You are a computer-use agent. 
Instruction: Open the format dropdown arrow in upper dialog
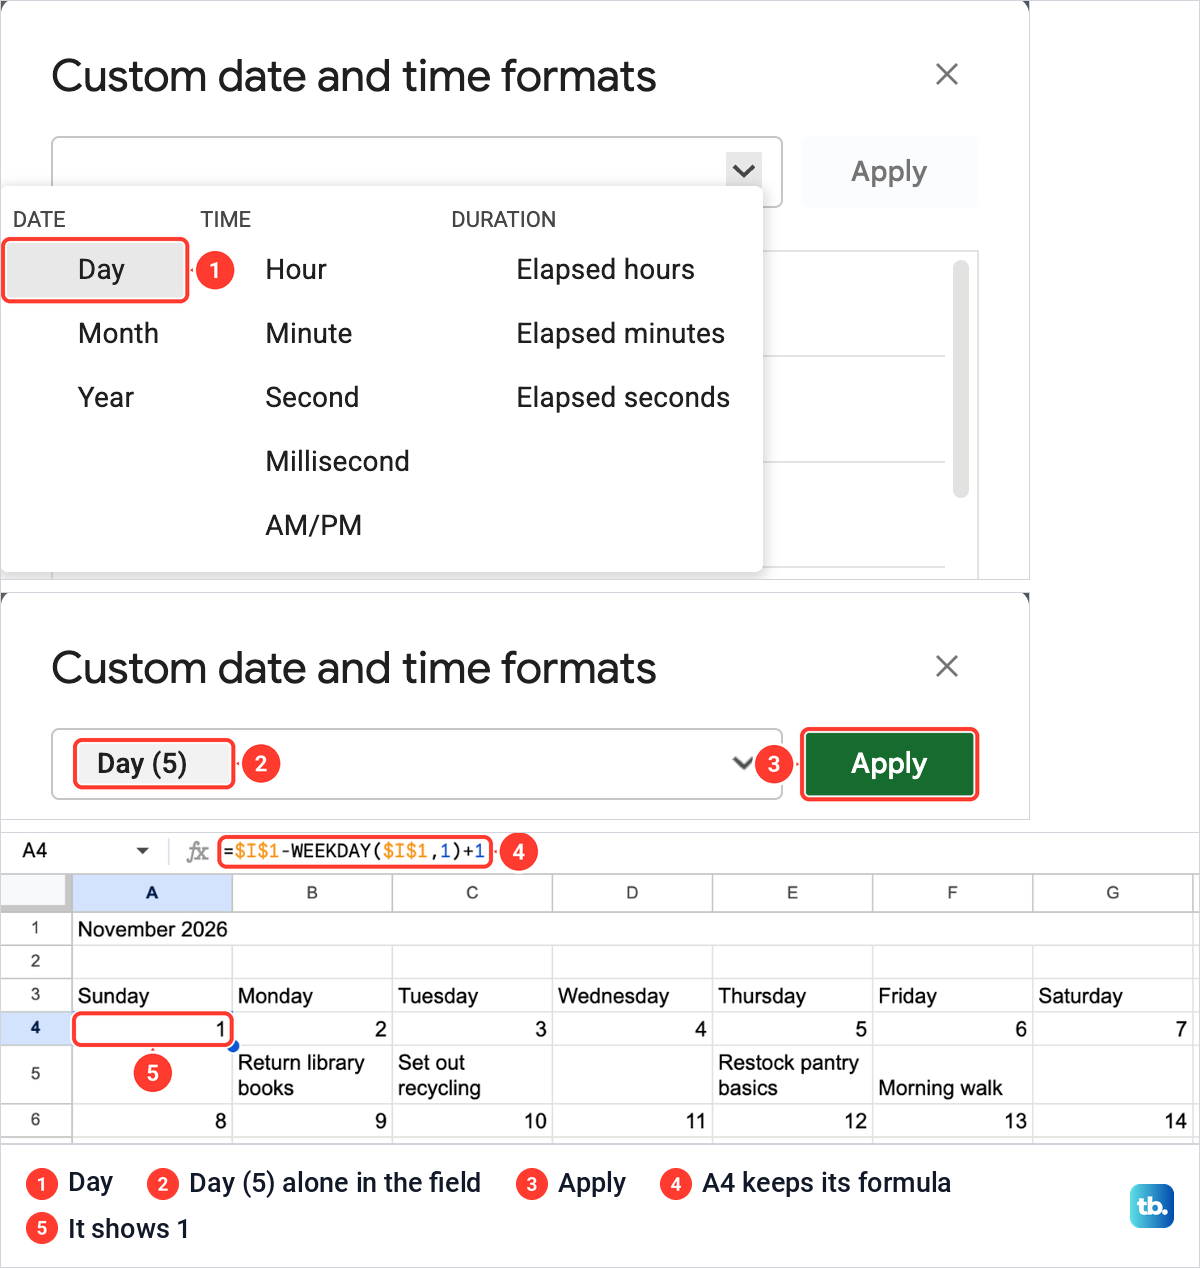[x=743, y=170]
